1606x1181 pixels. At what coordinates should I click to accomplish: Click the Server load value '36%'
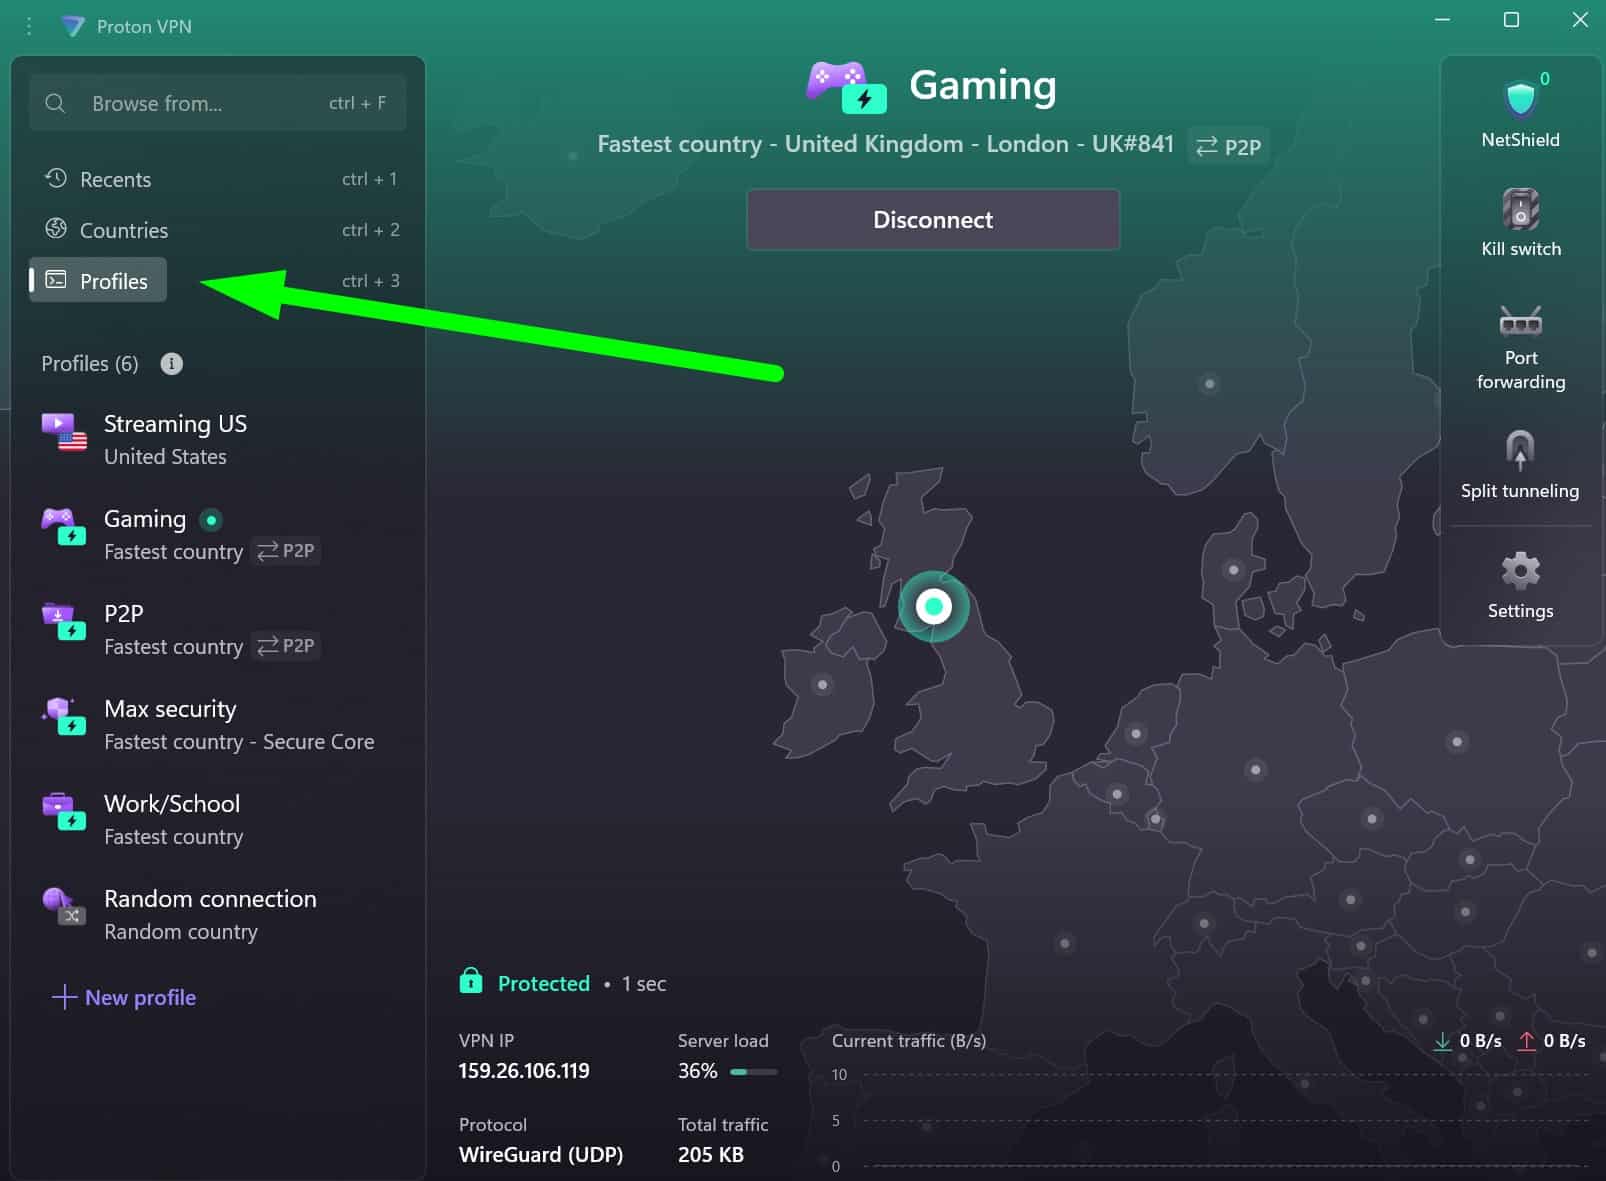[x=698, y=1071]
